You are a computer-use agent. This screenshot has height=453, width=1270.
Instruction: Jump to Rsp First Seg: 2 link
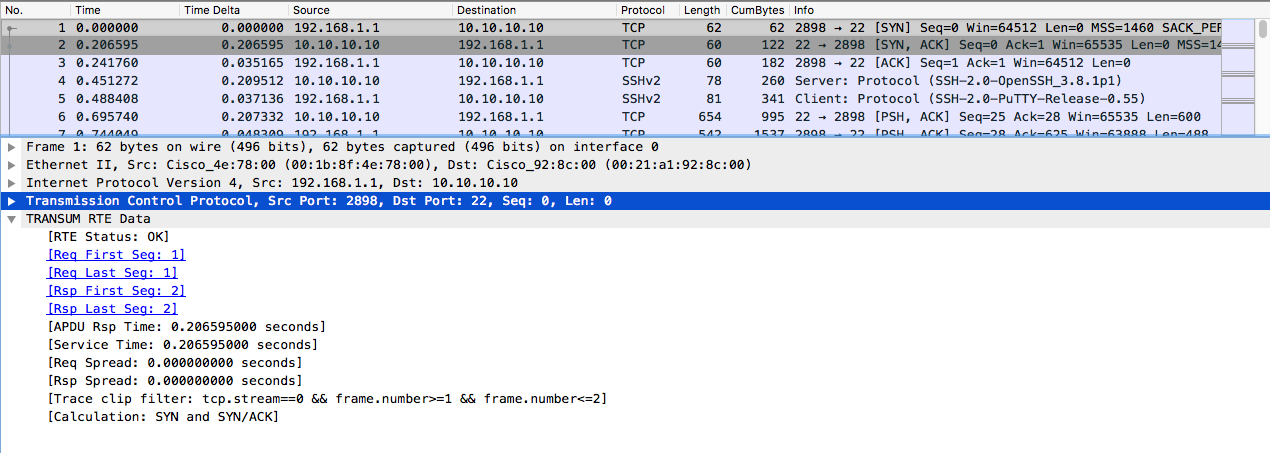coord(116,291)
